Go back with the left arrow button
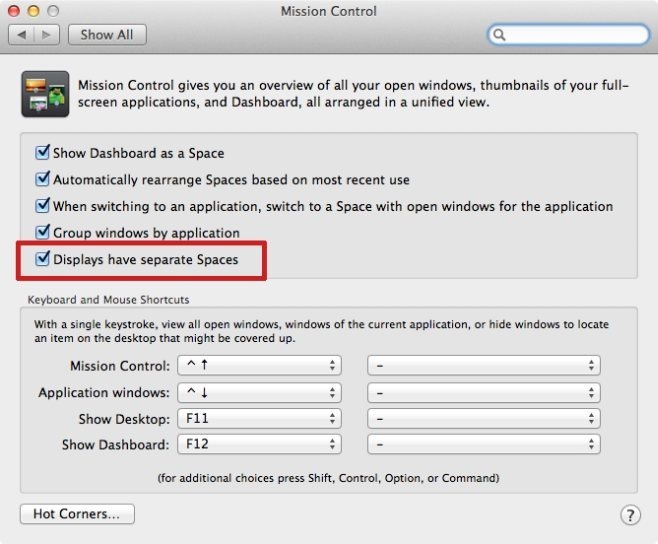 [x=21, y=34]
